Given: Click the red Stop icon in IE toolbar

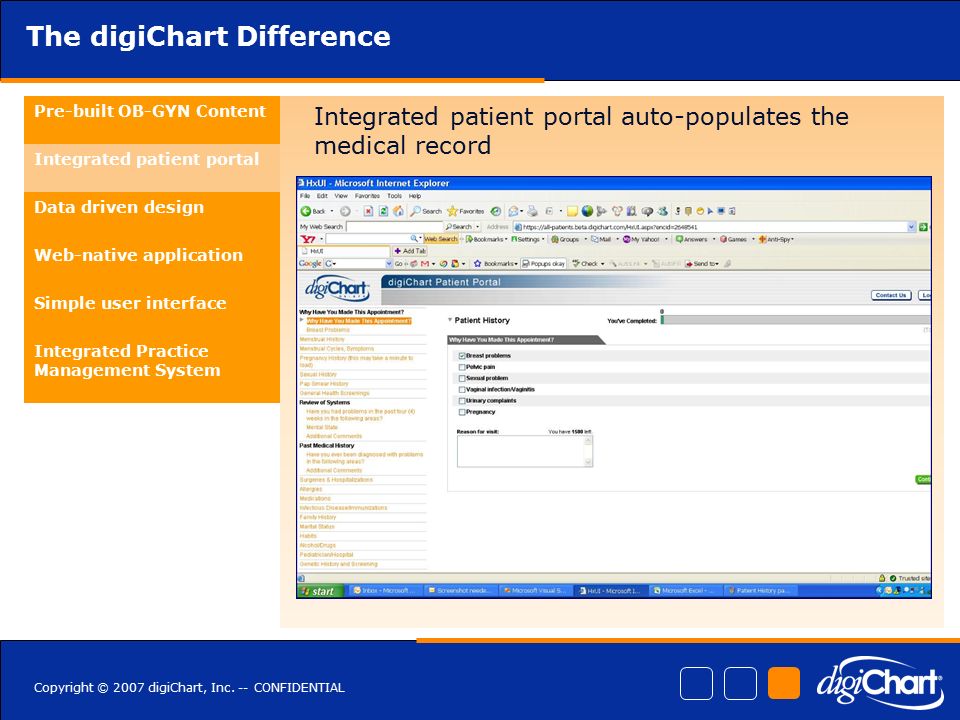Looking at the screenshot, I should [x=368, y=211].
